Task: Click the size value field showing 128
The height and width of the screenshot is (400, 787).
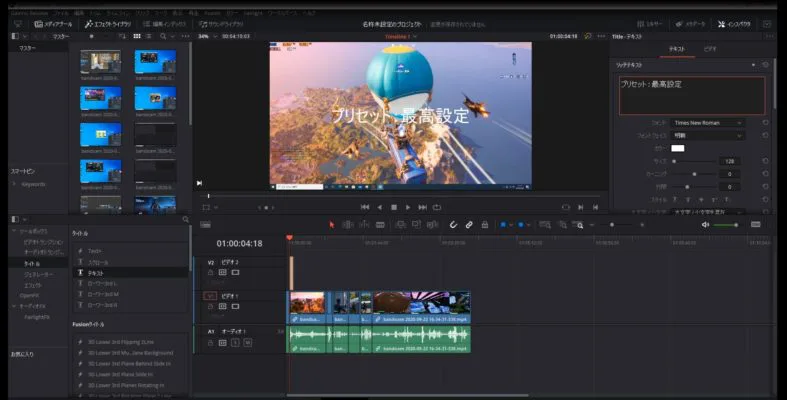Action: click(730, 161)
